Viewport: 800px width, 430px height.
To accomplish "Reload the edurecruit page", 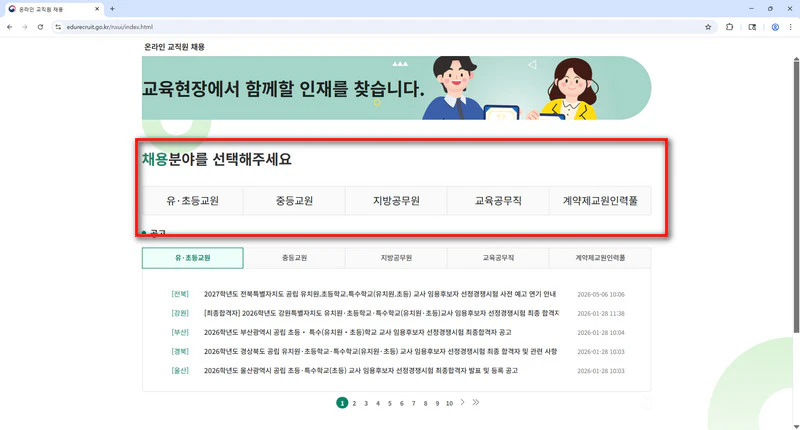I will coord(40,27).
